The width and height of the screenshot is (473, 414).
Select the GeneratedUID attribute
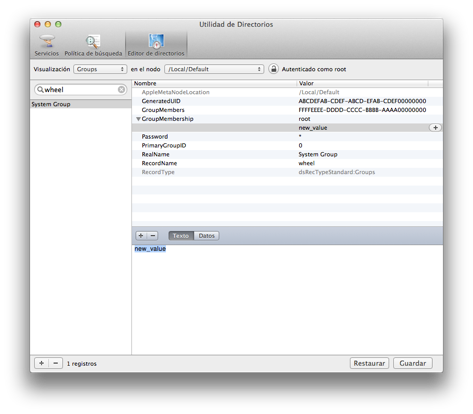click(161, 101)
